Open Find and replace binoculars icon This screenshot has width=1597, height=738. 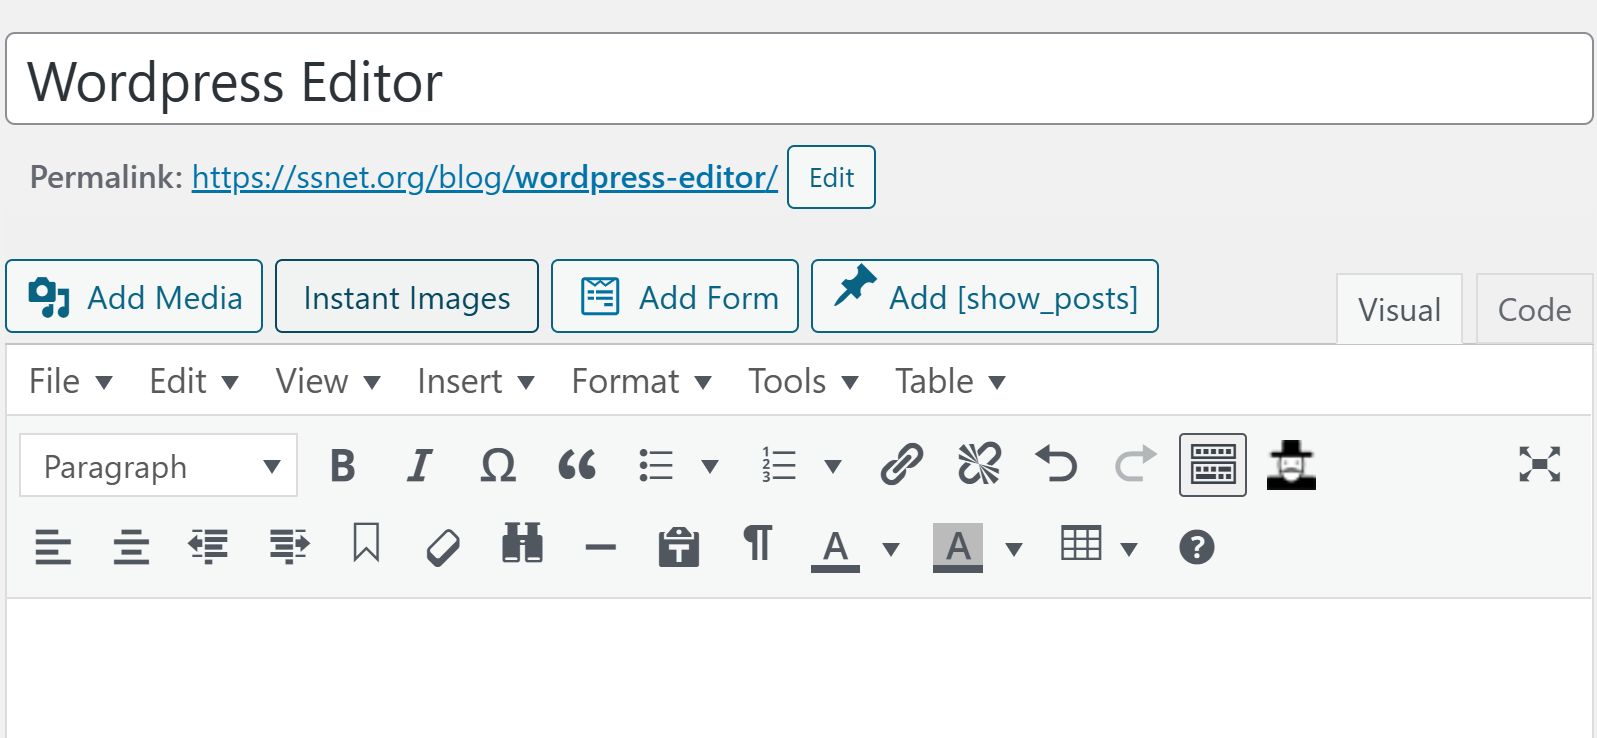click(522, 545)
